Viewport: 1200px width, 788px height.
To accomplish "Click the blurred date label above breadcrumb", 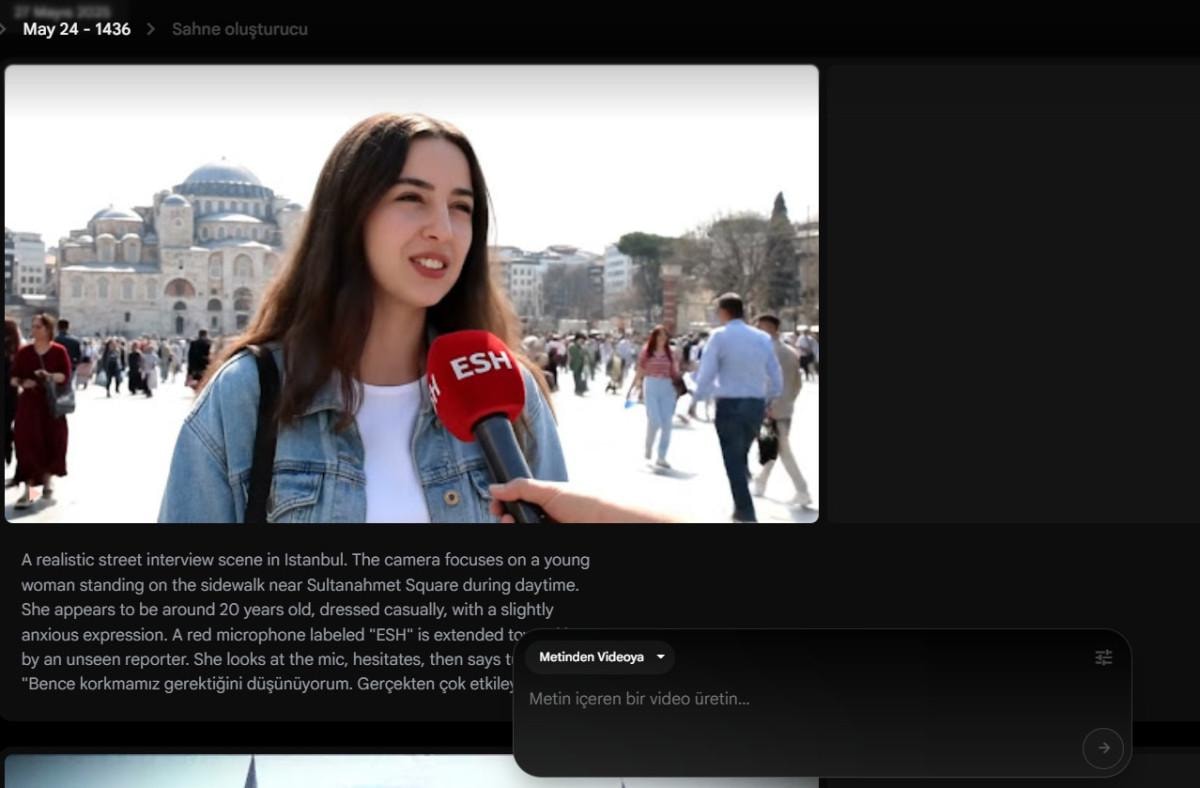I will tap(63, 11).
